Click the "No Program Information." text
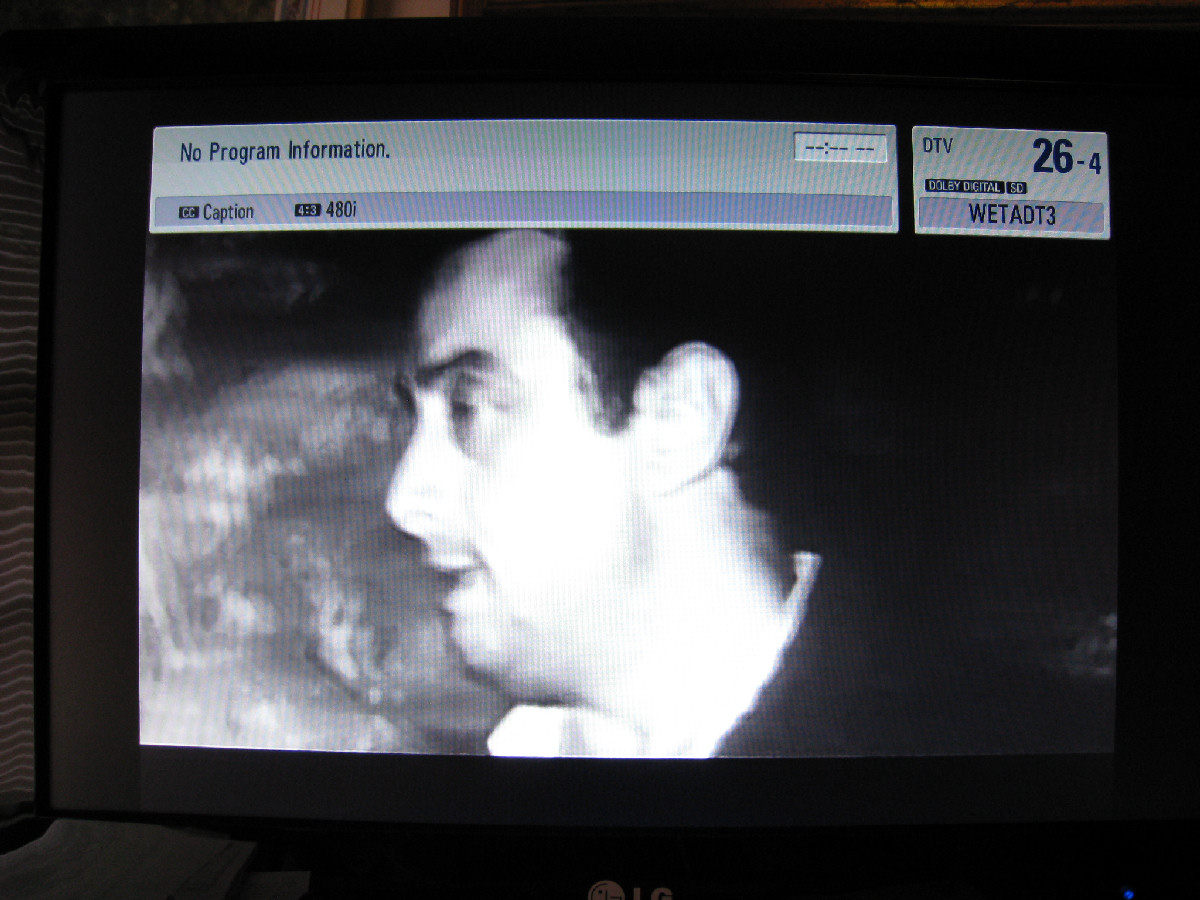1200x900 pixels. (x=285, y=151)
